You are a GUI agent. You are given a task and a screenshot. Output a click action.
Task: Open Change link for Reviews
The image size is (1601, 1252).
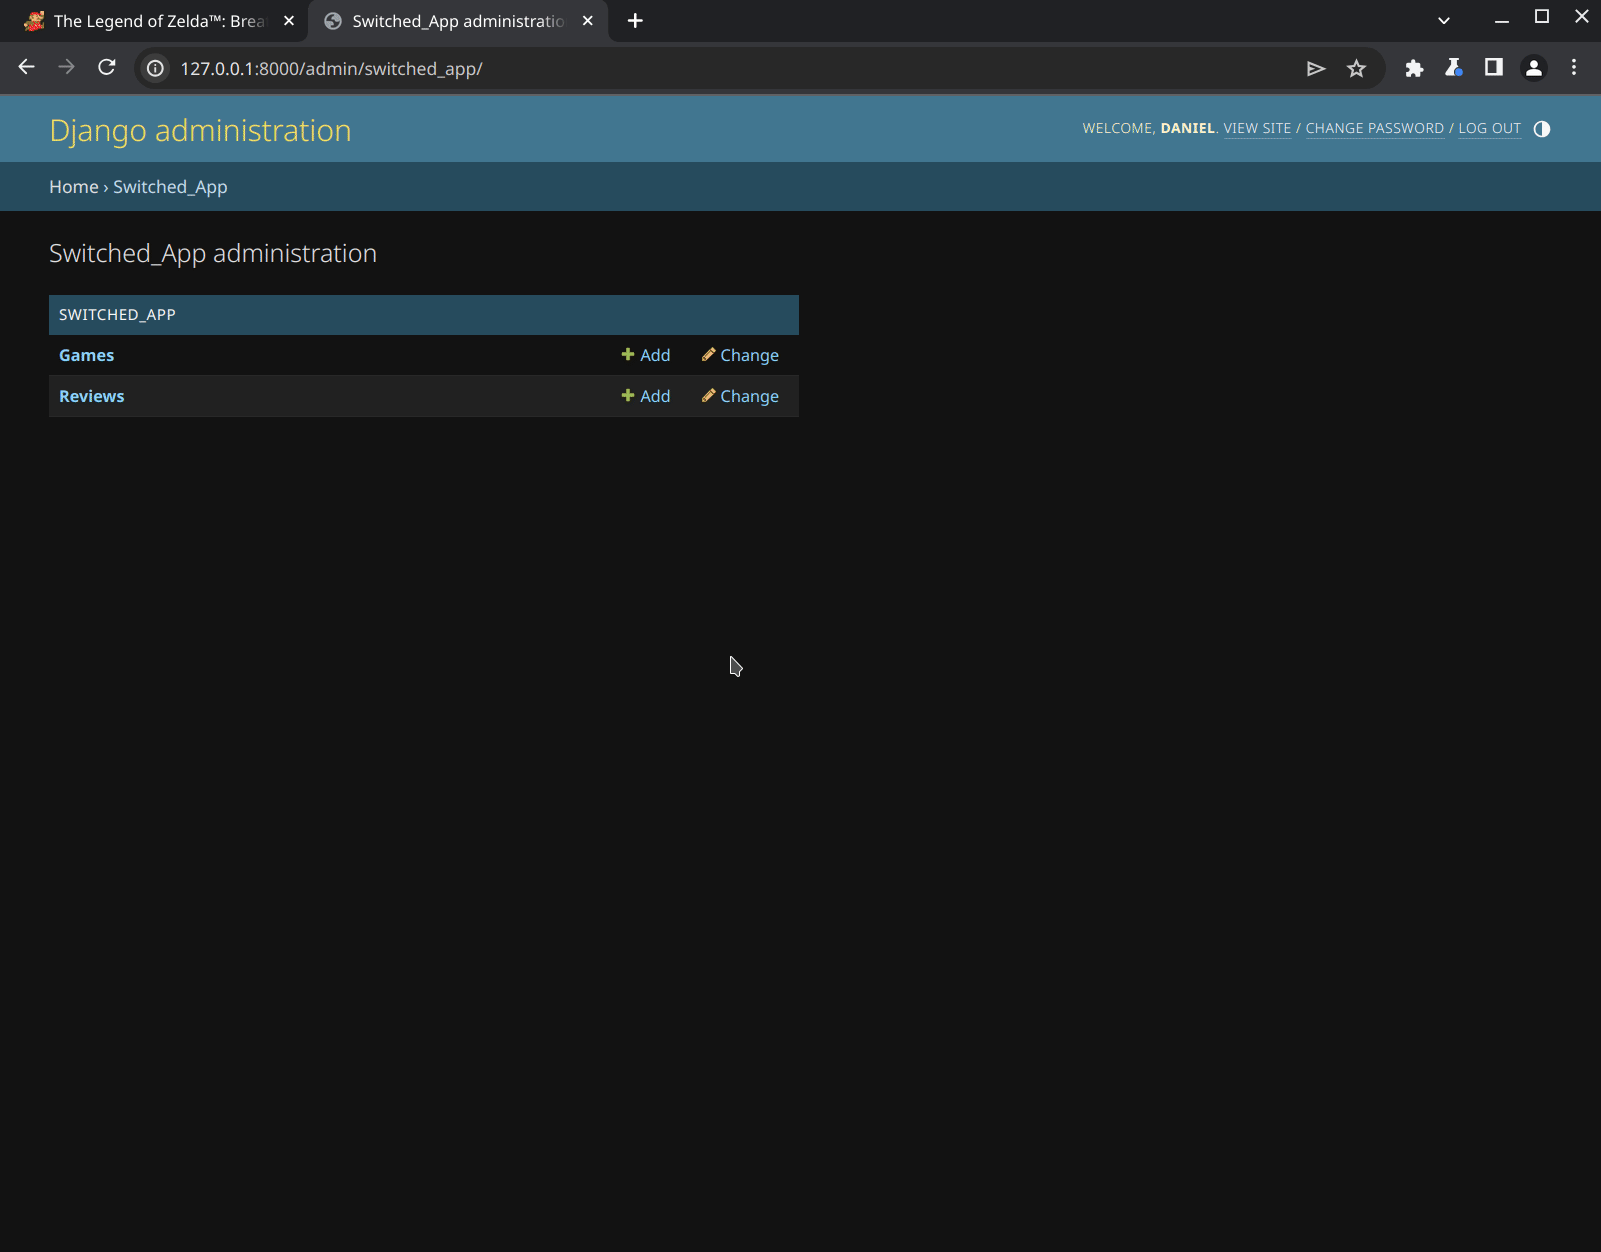(x=740, y=396)
